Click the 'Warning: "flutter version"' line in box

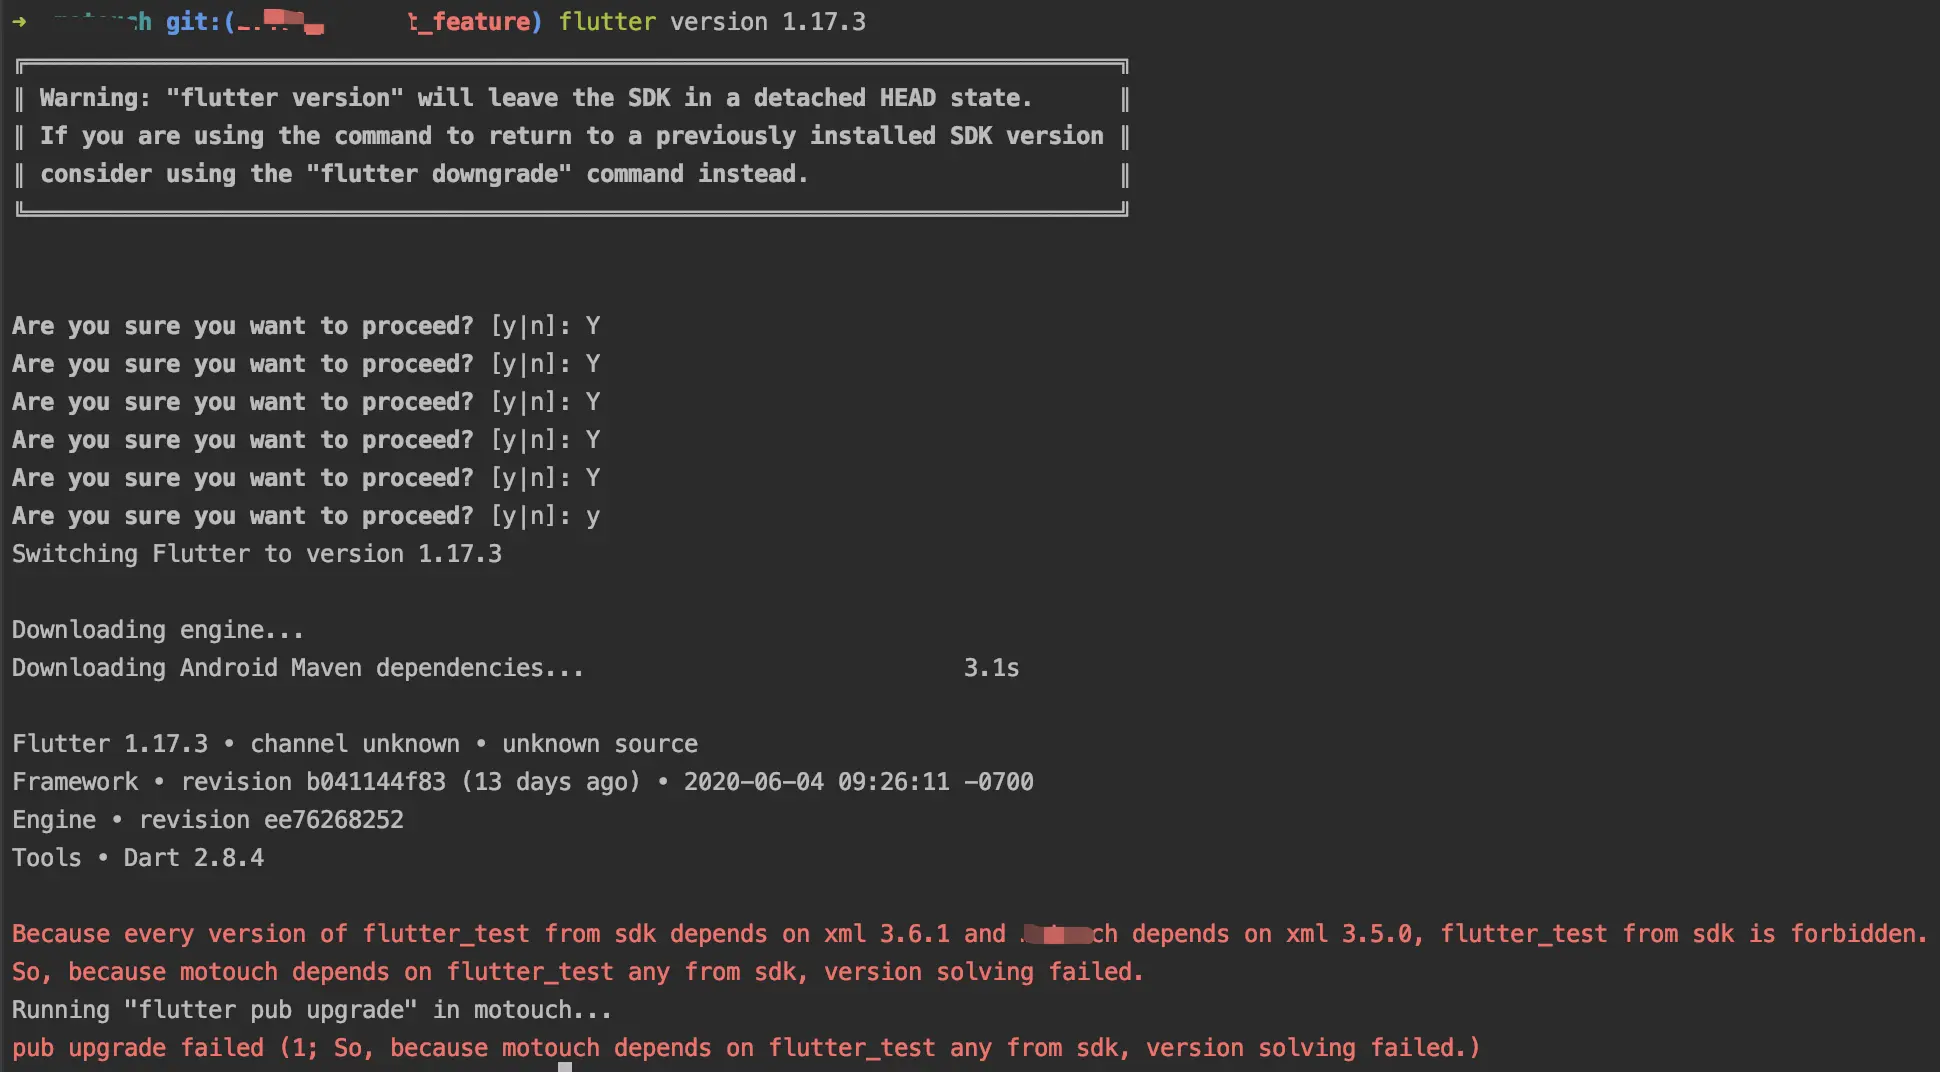pos(535,98)
